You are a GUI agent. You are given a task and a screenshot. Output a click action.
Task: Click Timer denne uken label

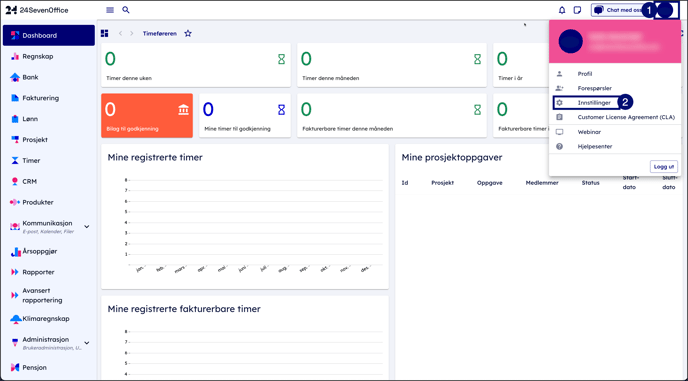[129, 78]
